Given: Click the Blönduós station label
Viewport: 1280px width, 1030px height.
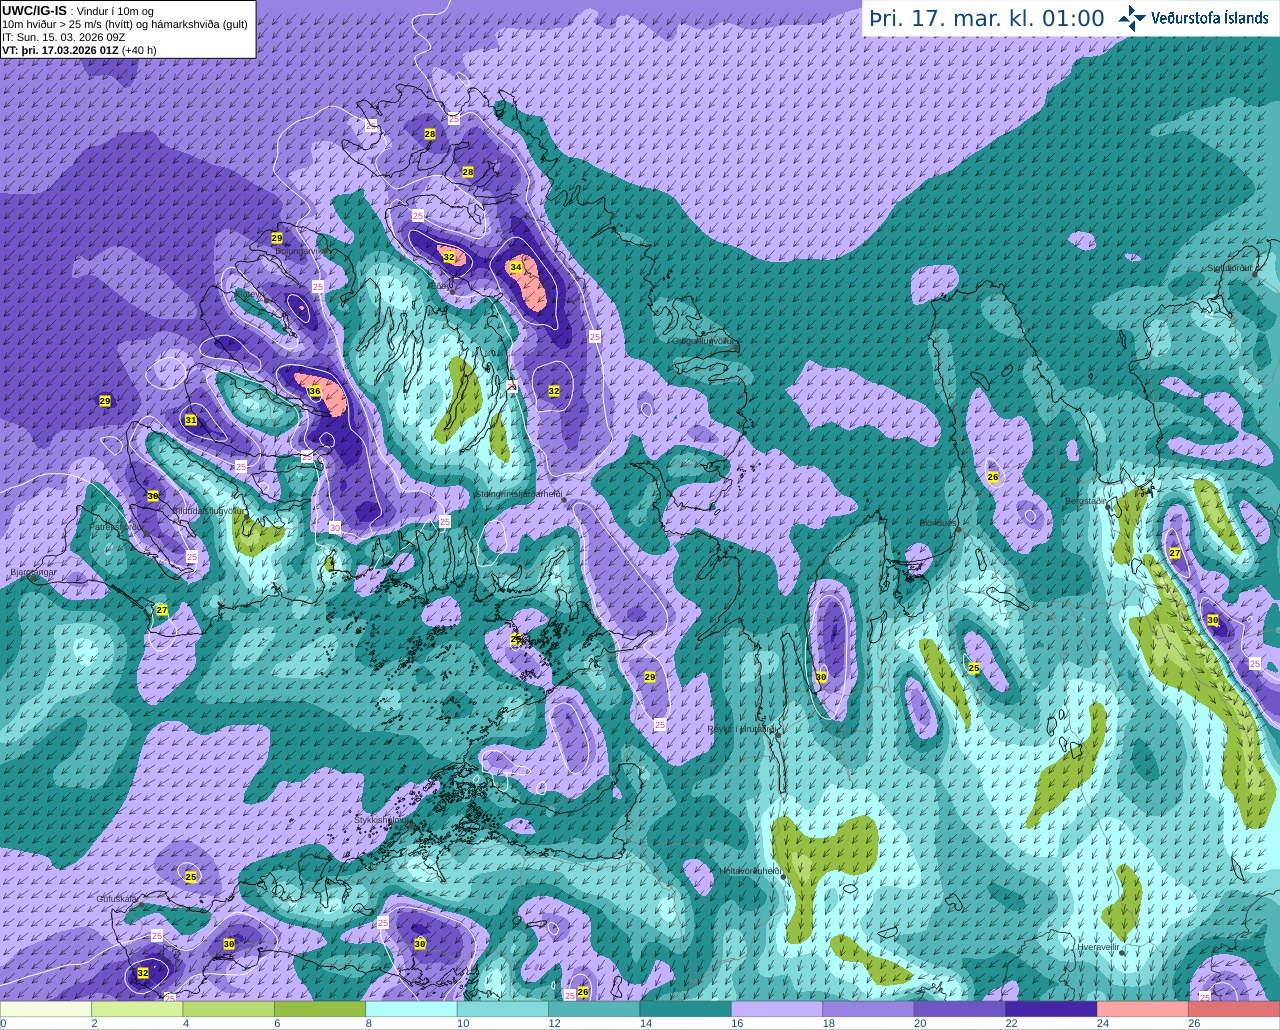Looking at the screenshot, I should point(938,522).
